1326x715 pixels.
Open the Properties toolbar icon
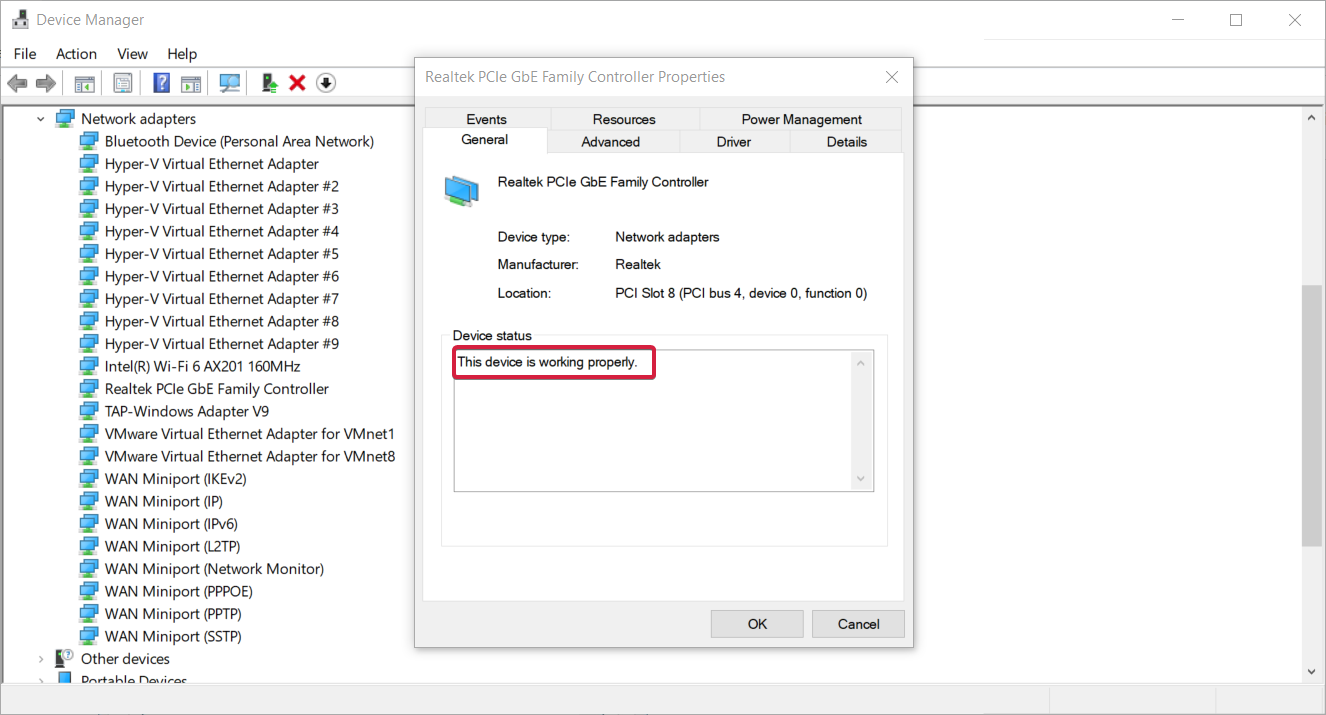(x=123, y=83)
